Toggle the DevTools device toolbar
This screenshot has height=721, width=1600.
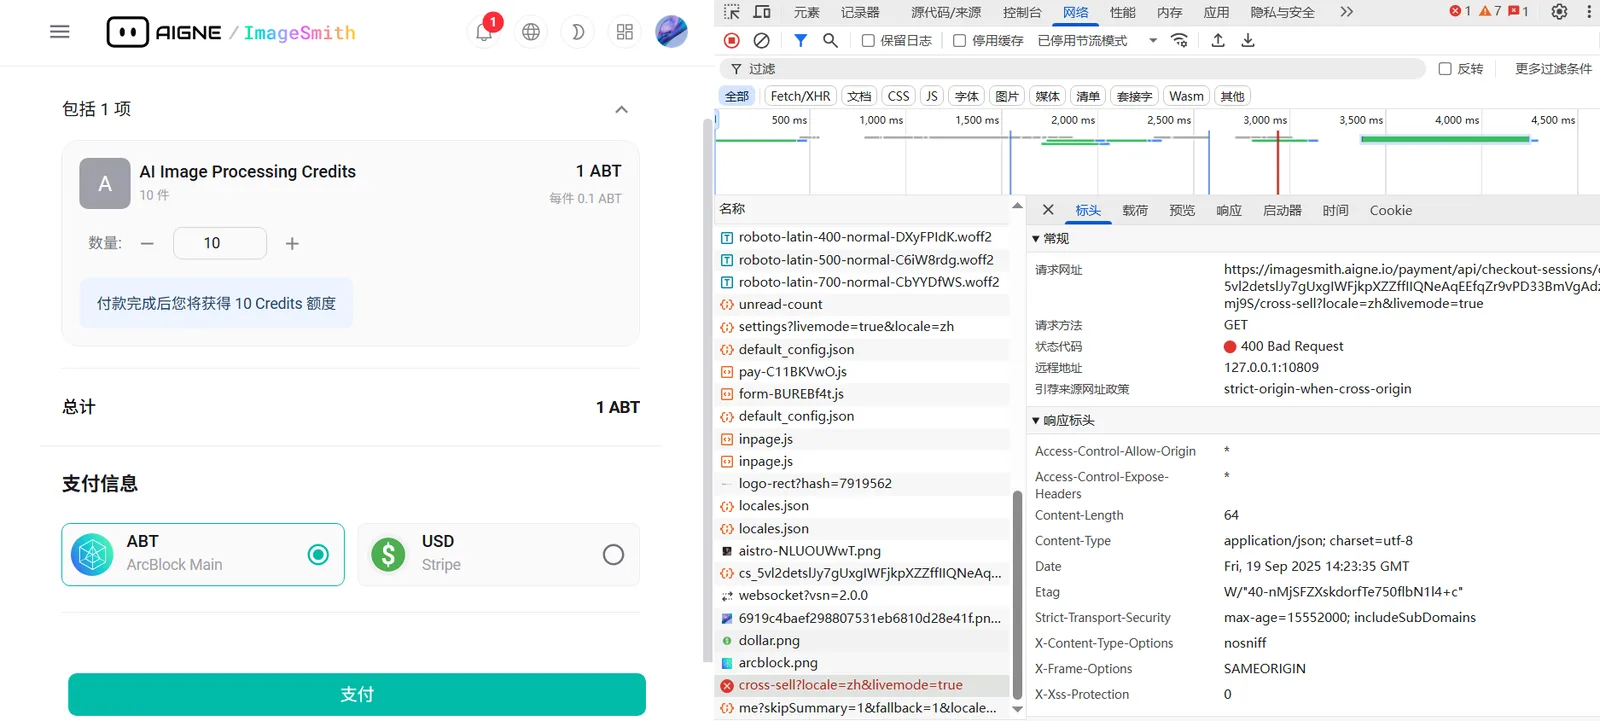coord(762,12)
